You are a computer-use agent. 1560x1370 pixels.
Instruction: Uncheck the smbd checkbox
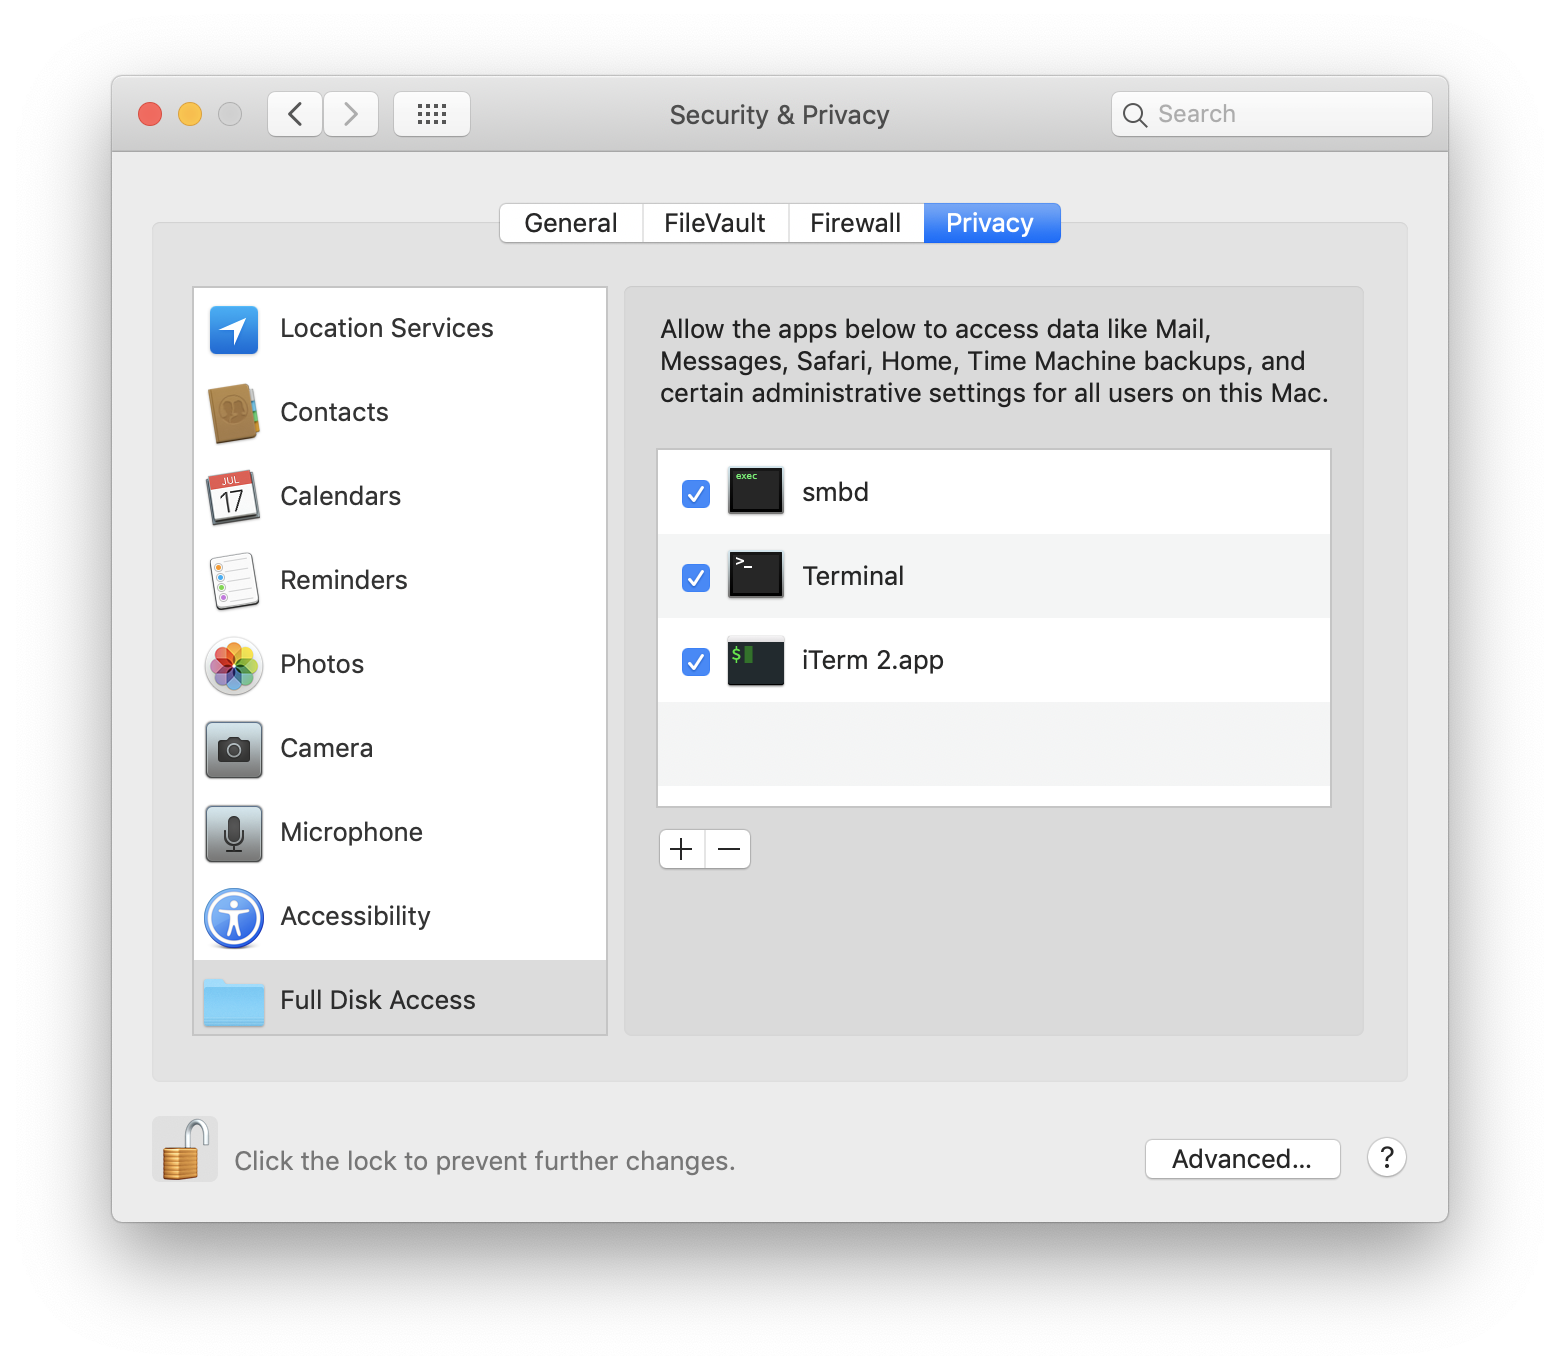tap(696, 493)
